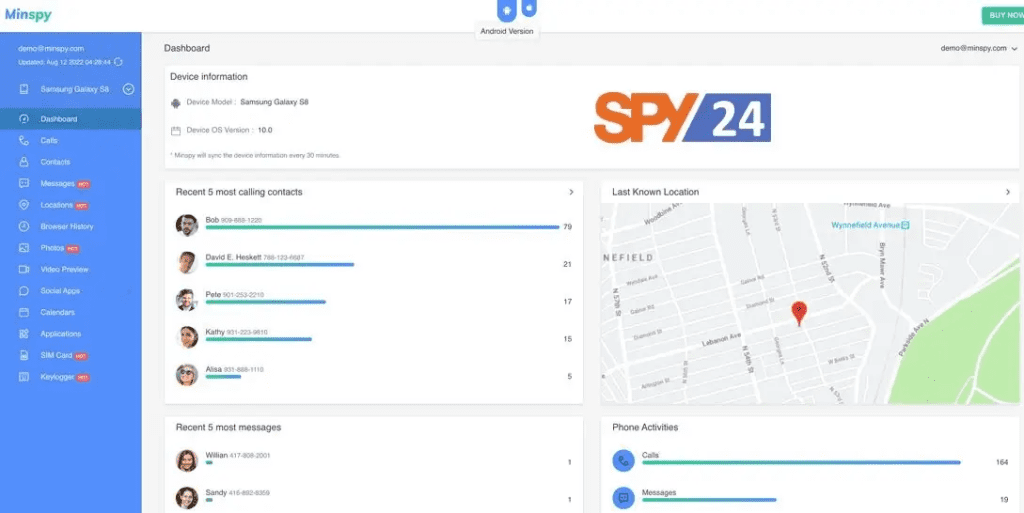Click Sandy's avatar in recent messages
This screenshot has width=1024, height=513.
tap(187, 497)
